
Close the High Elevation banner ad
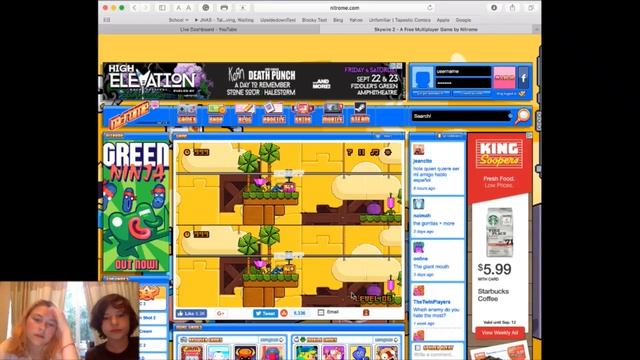[398, 66]
